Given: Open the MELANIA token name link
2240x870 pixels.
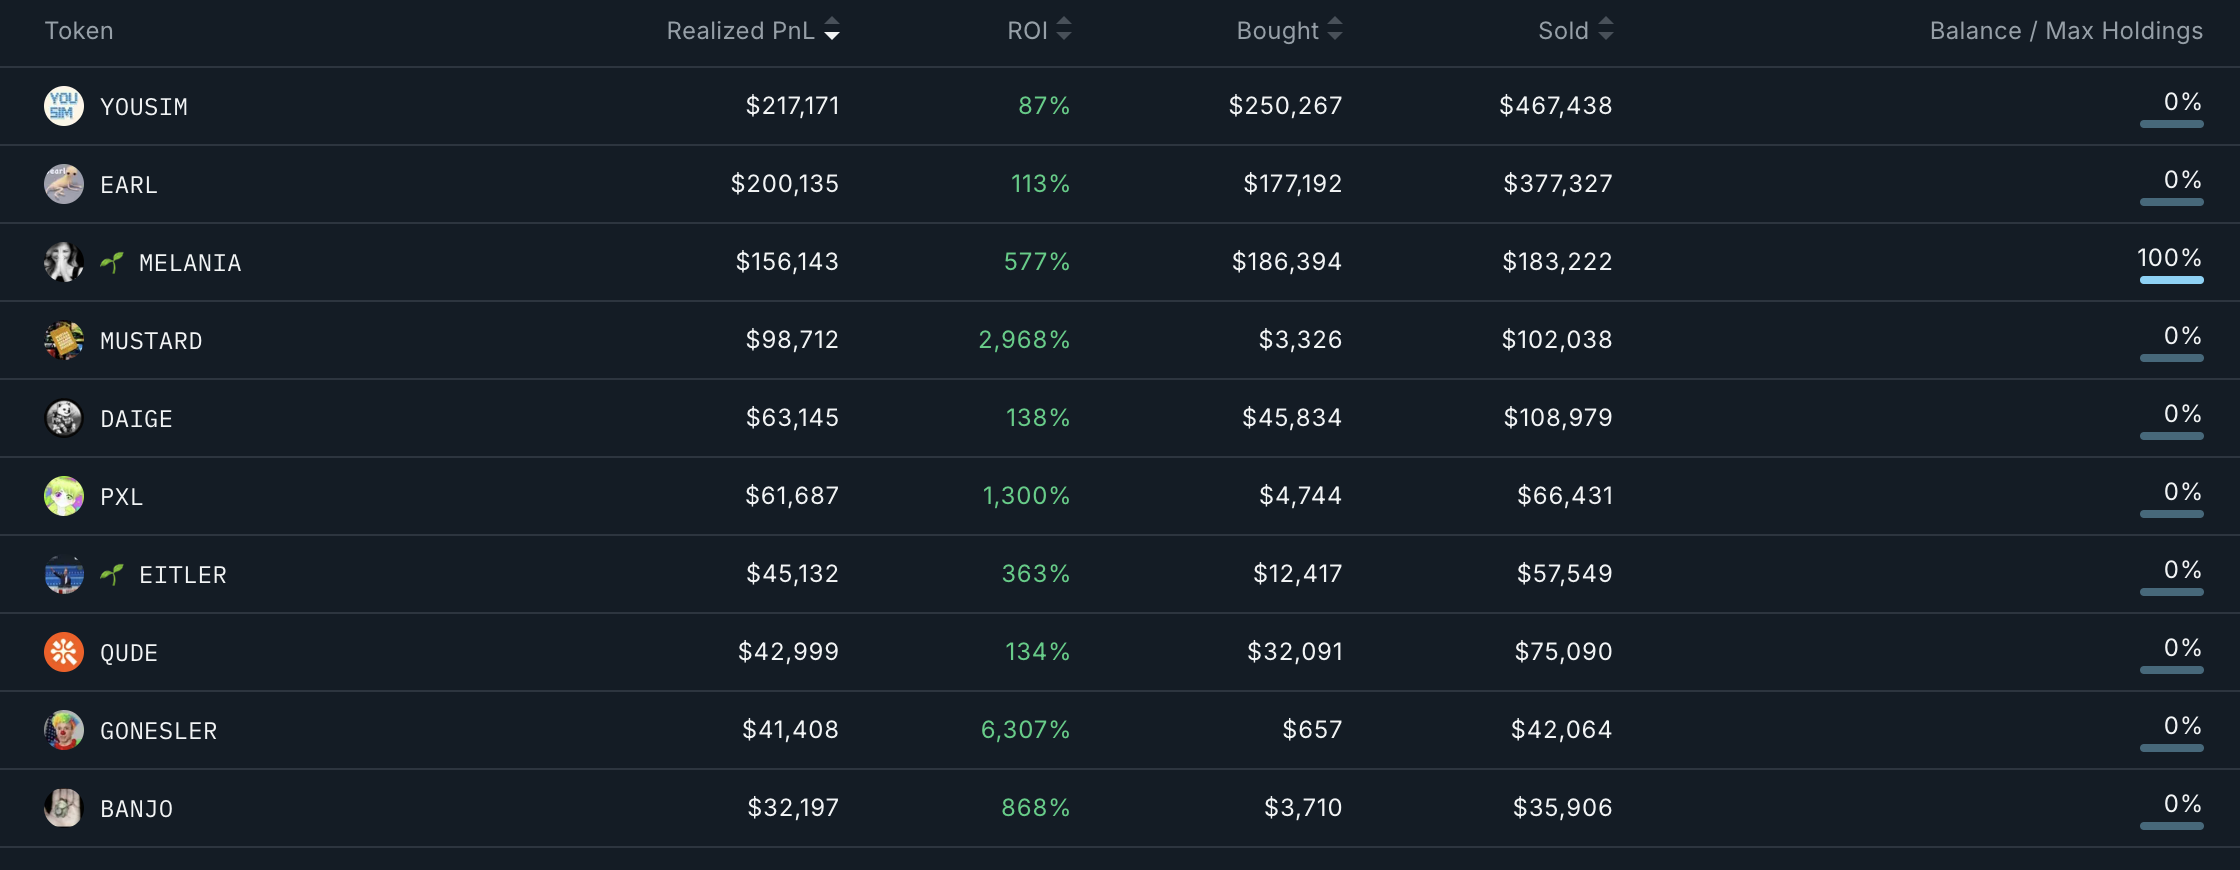Looking at the screenshot, I should point(190,263).
